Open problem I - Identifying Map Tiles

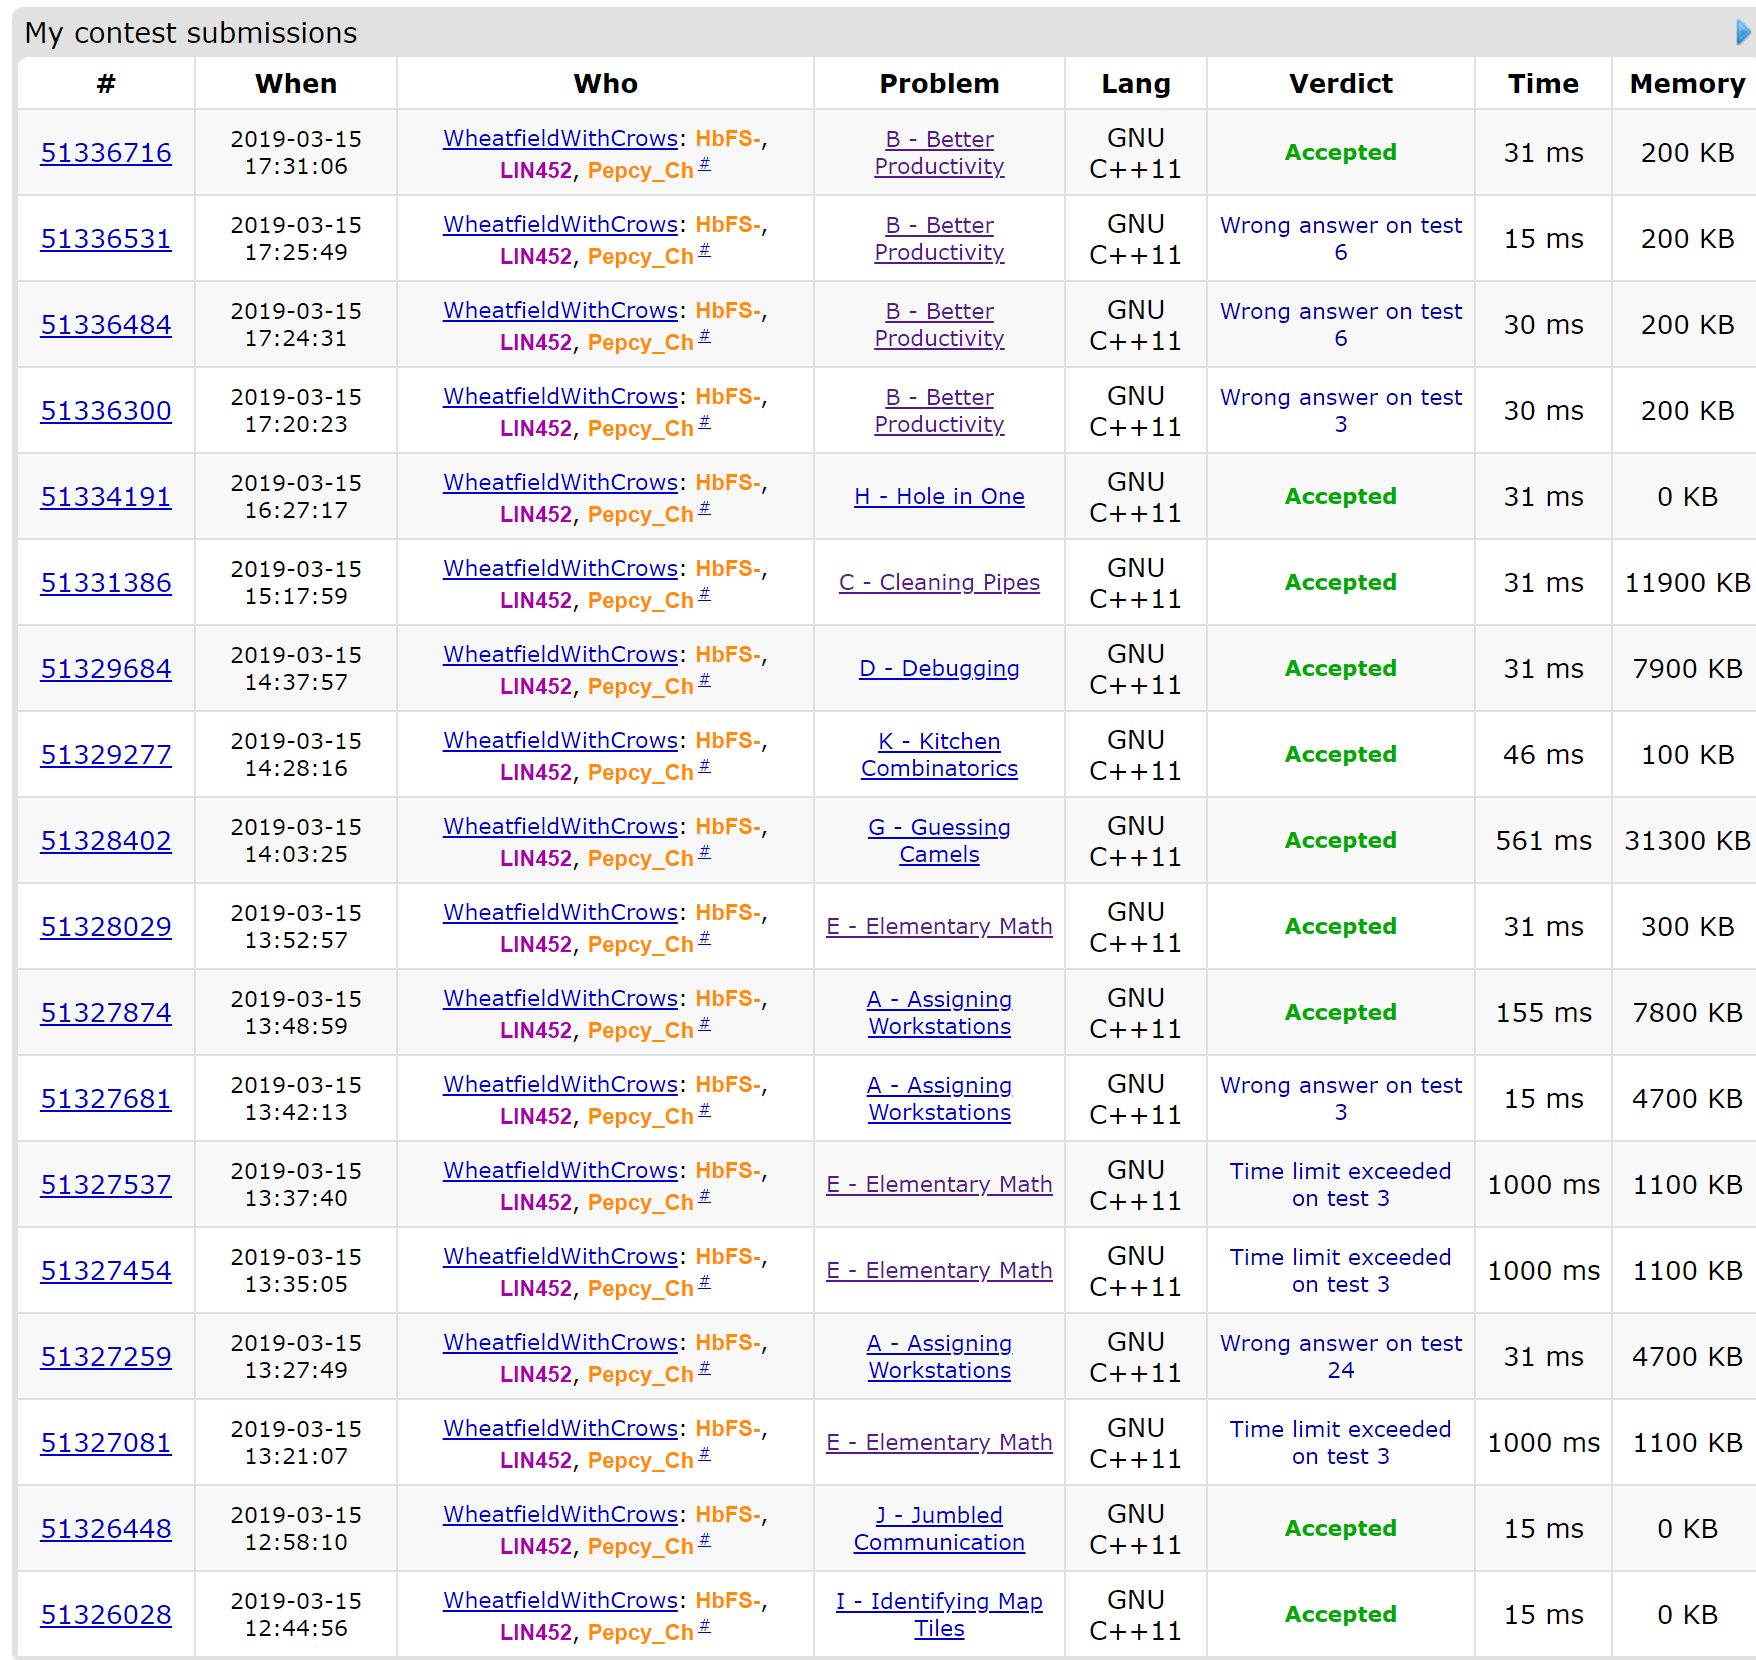[x=939, y=1615]
